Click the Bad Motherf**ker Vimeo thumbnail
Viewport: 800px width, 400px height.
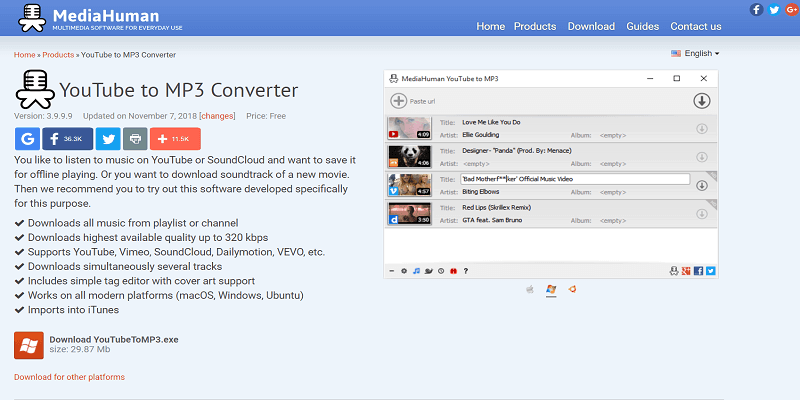click(x=410, y=185)
